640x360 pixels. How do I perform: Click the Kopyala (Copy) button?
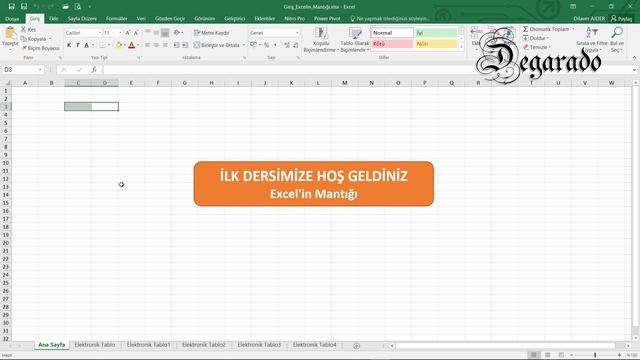(x=33, y=39)
